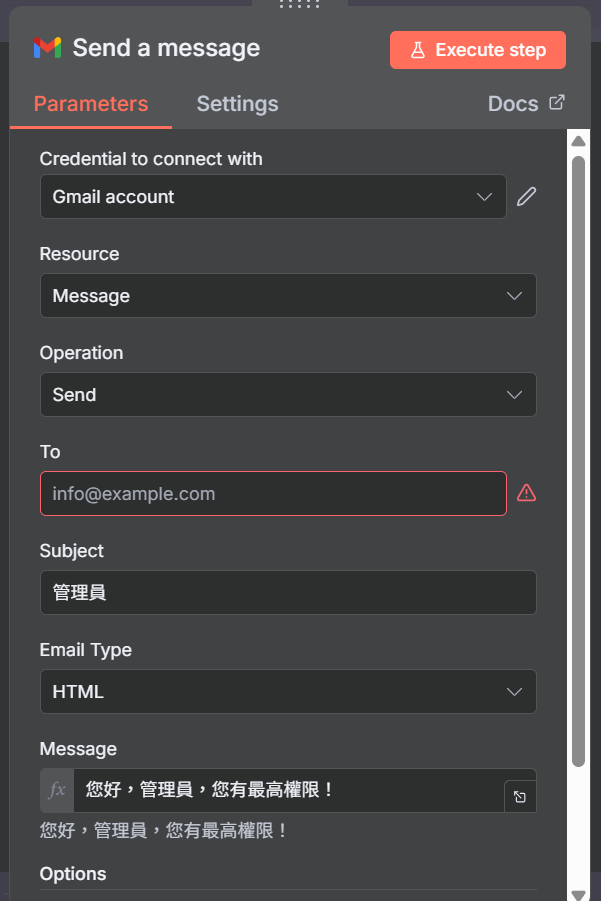Screen dimensions: 601x901
Task: Open the expanded editor for the Message field
Action: [x=520, y=796]
